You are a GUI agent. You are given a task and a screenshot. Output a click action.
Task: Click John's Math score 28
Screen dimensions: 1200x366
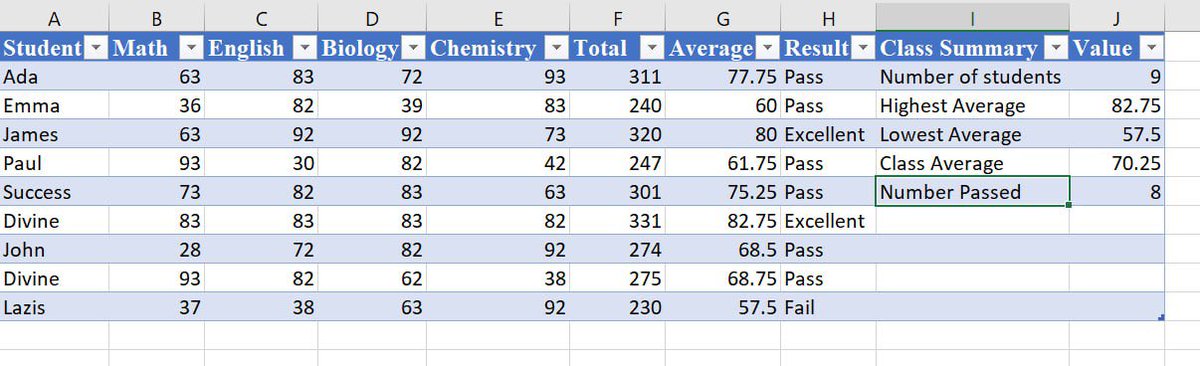tap(156, 250)
